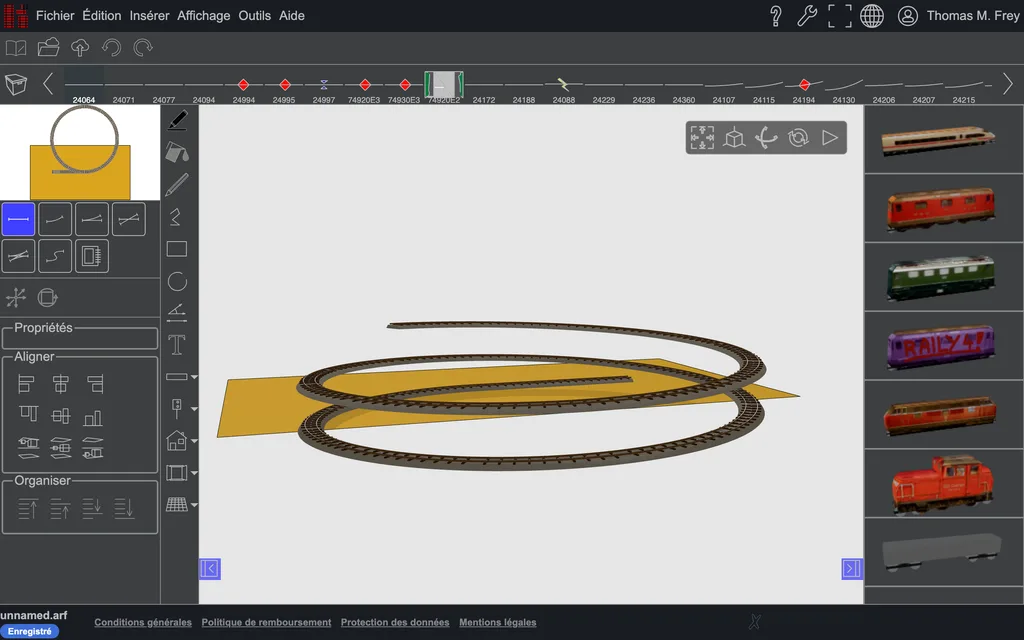
Task: Open the Thomas M. Frey account
Action: click(958, 16)
